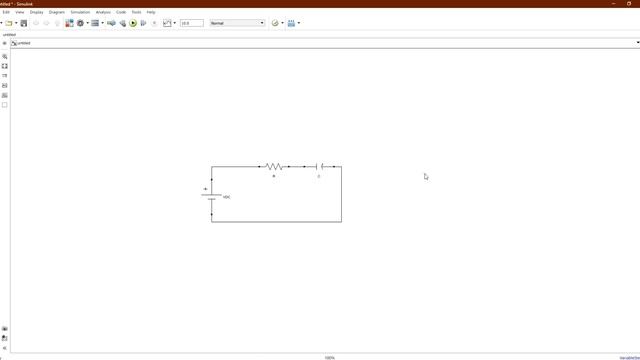Open the folder icon in the toolbar

[9, 23]
